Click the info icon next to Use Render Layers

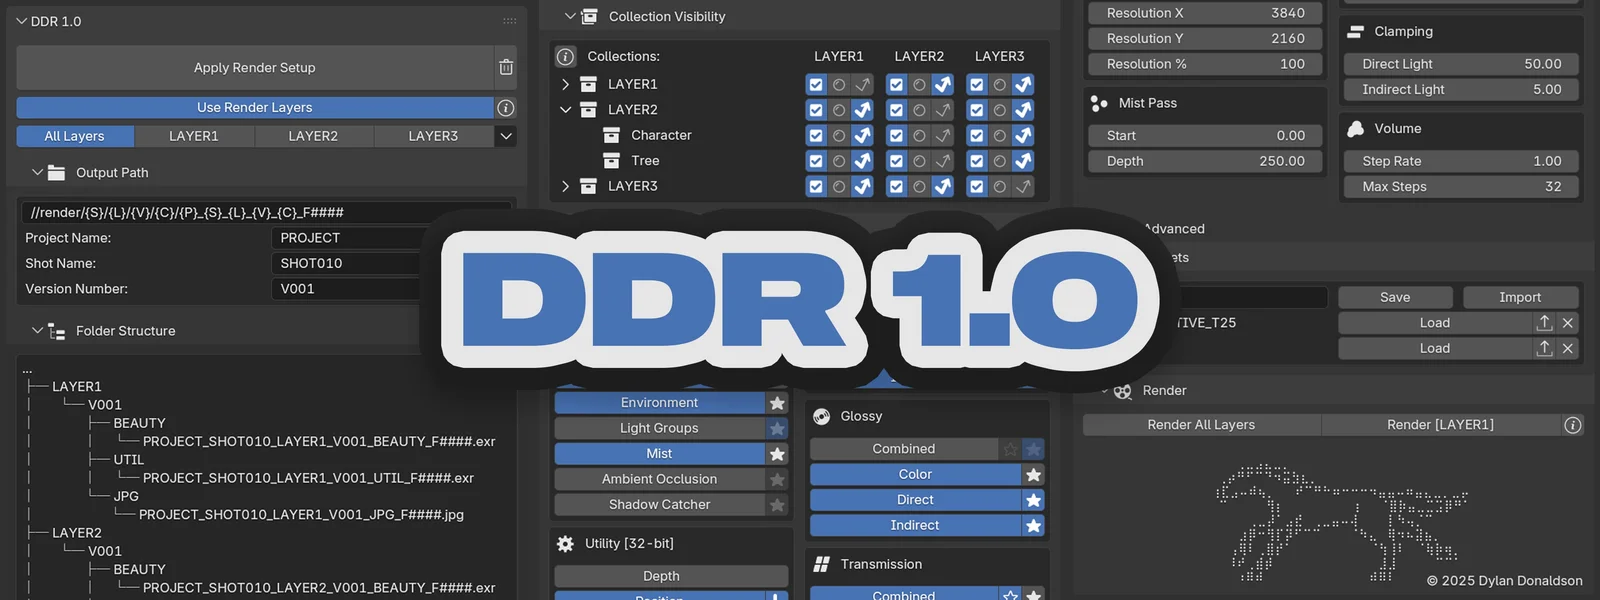[506, 107]
